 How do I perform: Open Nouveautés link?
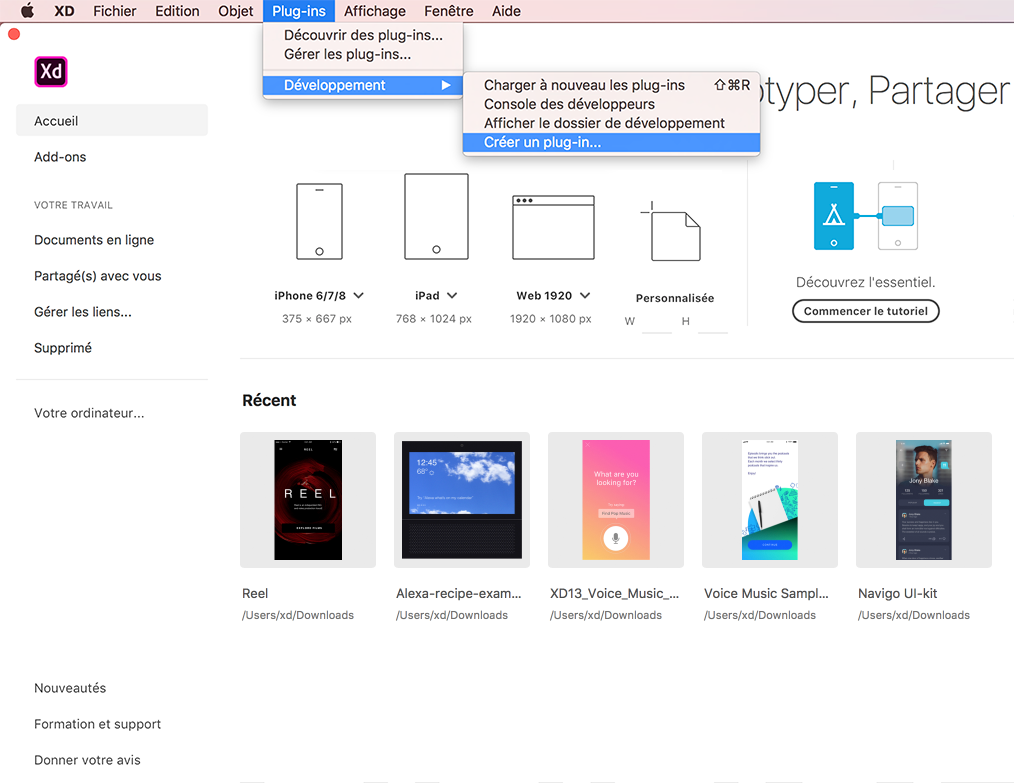(x=70, y=688)
